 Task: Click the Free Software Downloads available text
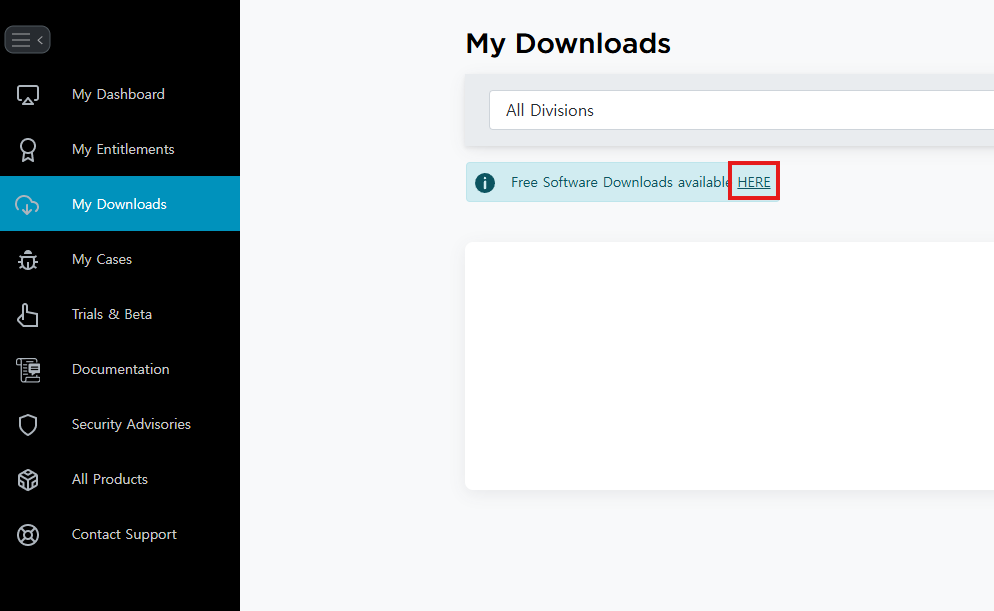coord(621,183)
